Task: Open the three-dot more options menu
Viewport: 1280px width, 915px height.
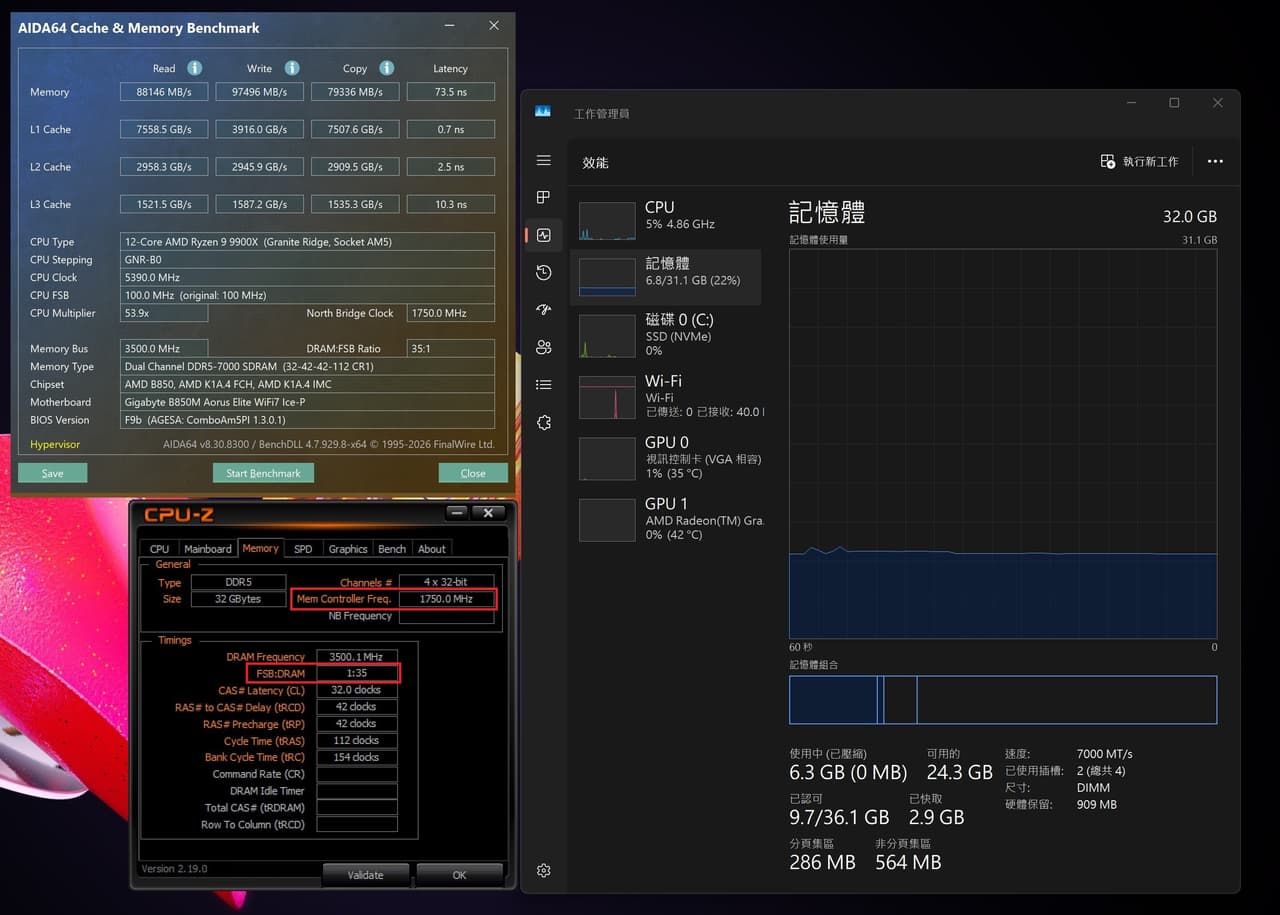Action: pos(1215,161)
